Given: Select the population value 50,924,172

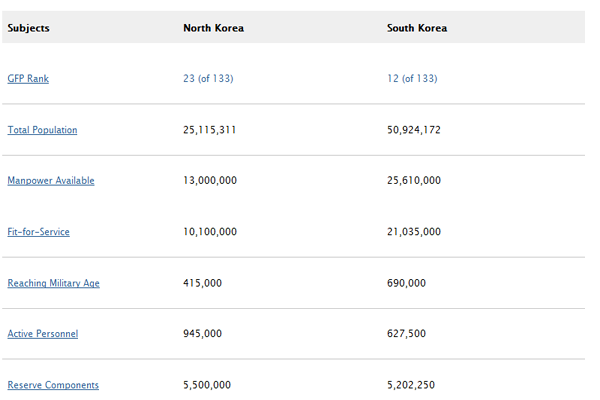Looking at the screenshot, I should pyautogui.click(x=414, y=130).
